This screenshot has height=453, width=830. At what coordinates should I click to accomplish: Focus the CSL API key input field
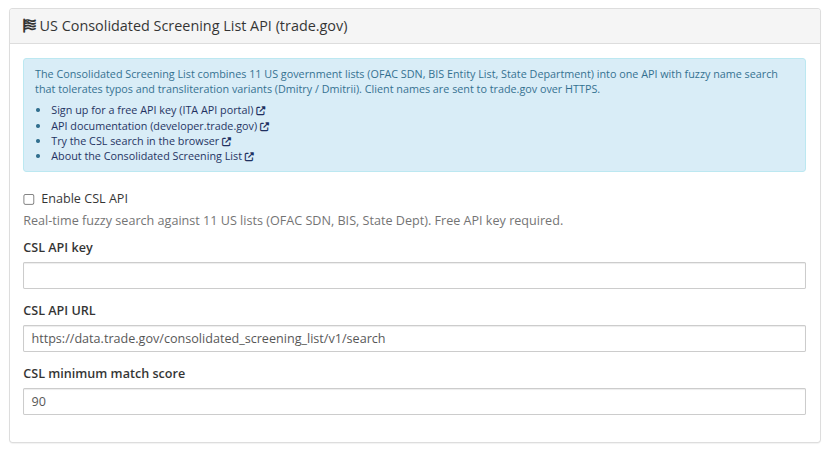click(414, 276)
